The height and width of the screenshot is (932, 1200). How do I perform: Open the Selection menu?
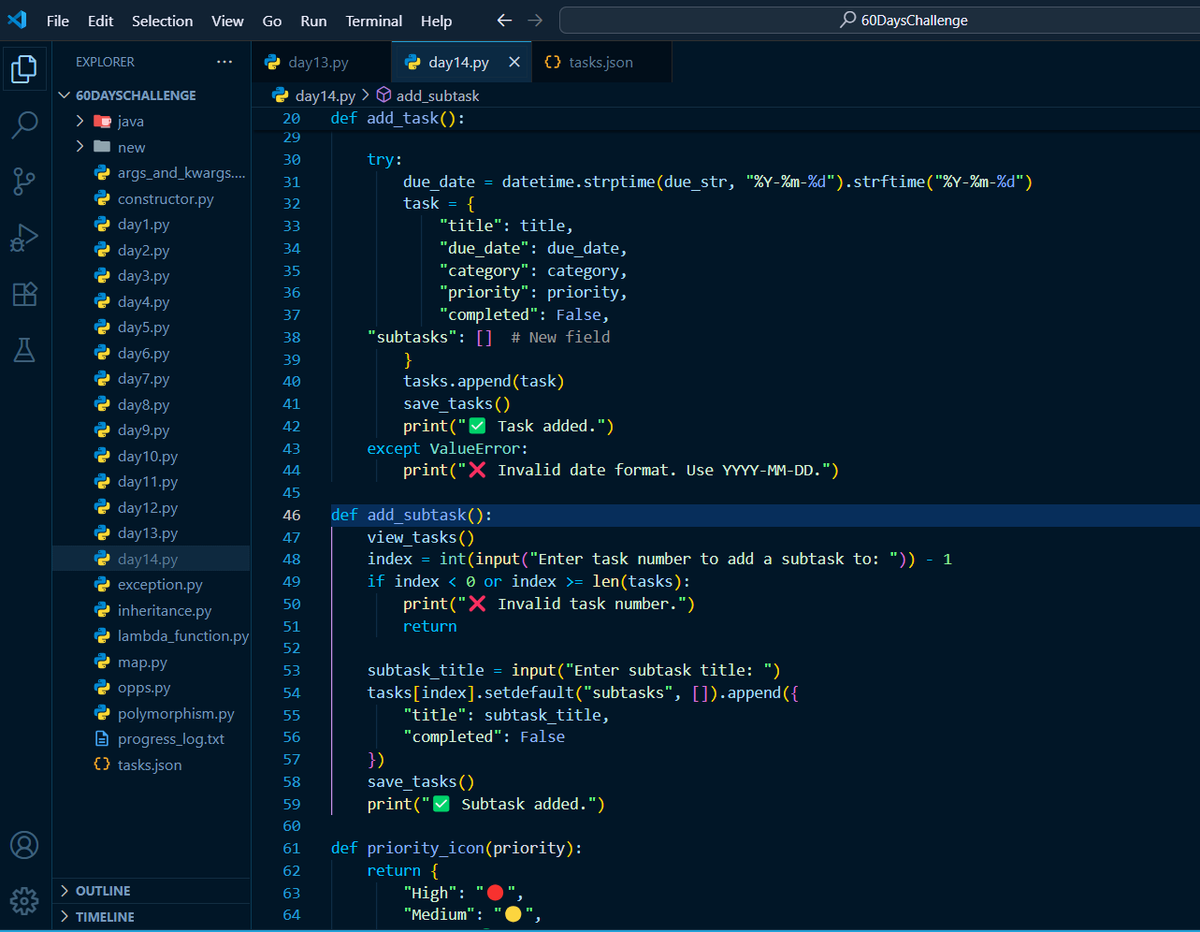coord(162,20)
